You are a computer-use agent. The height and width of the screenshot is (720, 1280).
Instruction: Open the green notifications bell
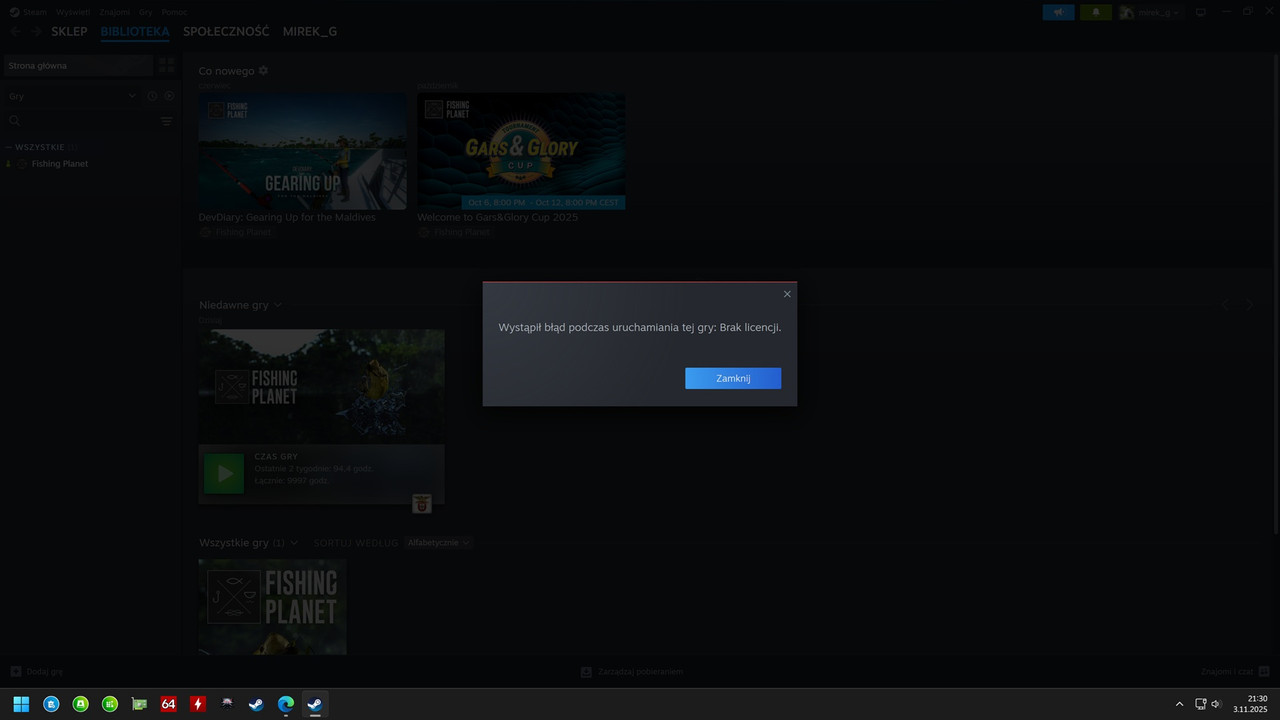click(x=1096, y=12)
